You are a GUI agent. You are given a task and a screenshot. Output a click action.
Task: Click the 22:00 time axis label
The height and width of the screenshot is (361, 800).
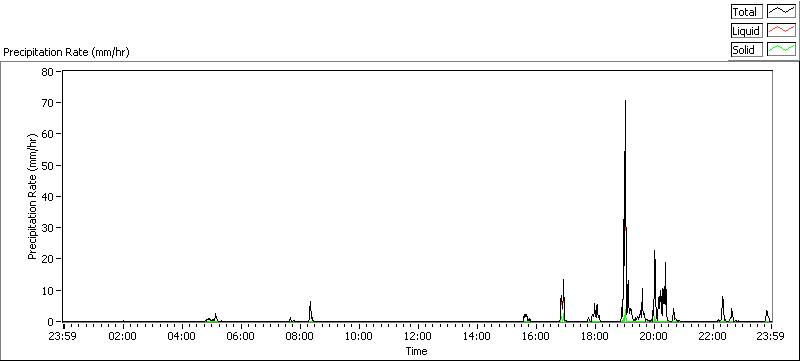[713, 336]
